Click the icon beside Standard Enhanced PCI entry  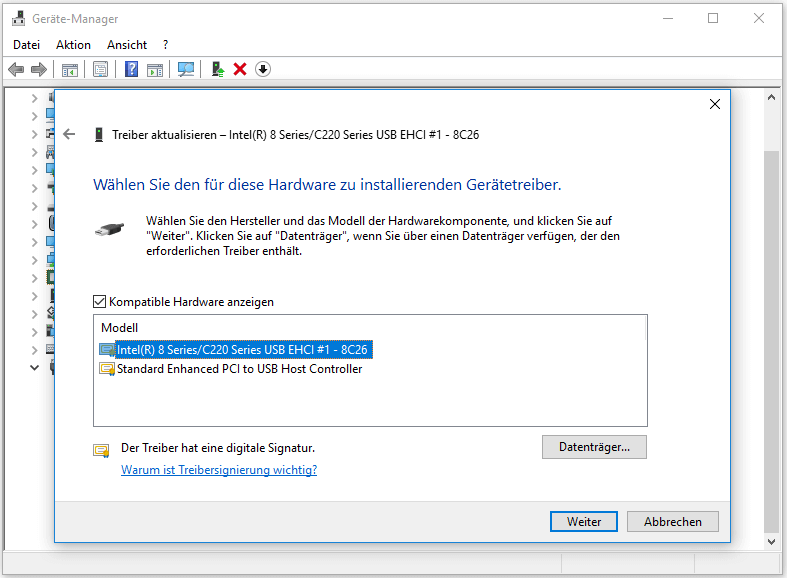coord(107,369)
